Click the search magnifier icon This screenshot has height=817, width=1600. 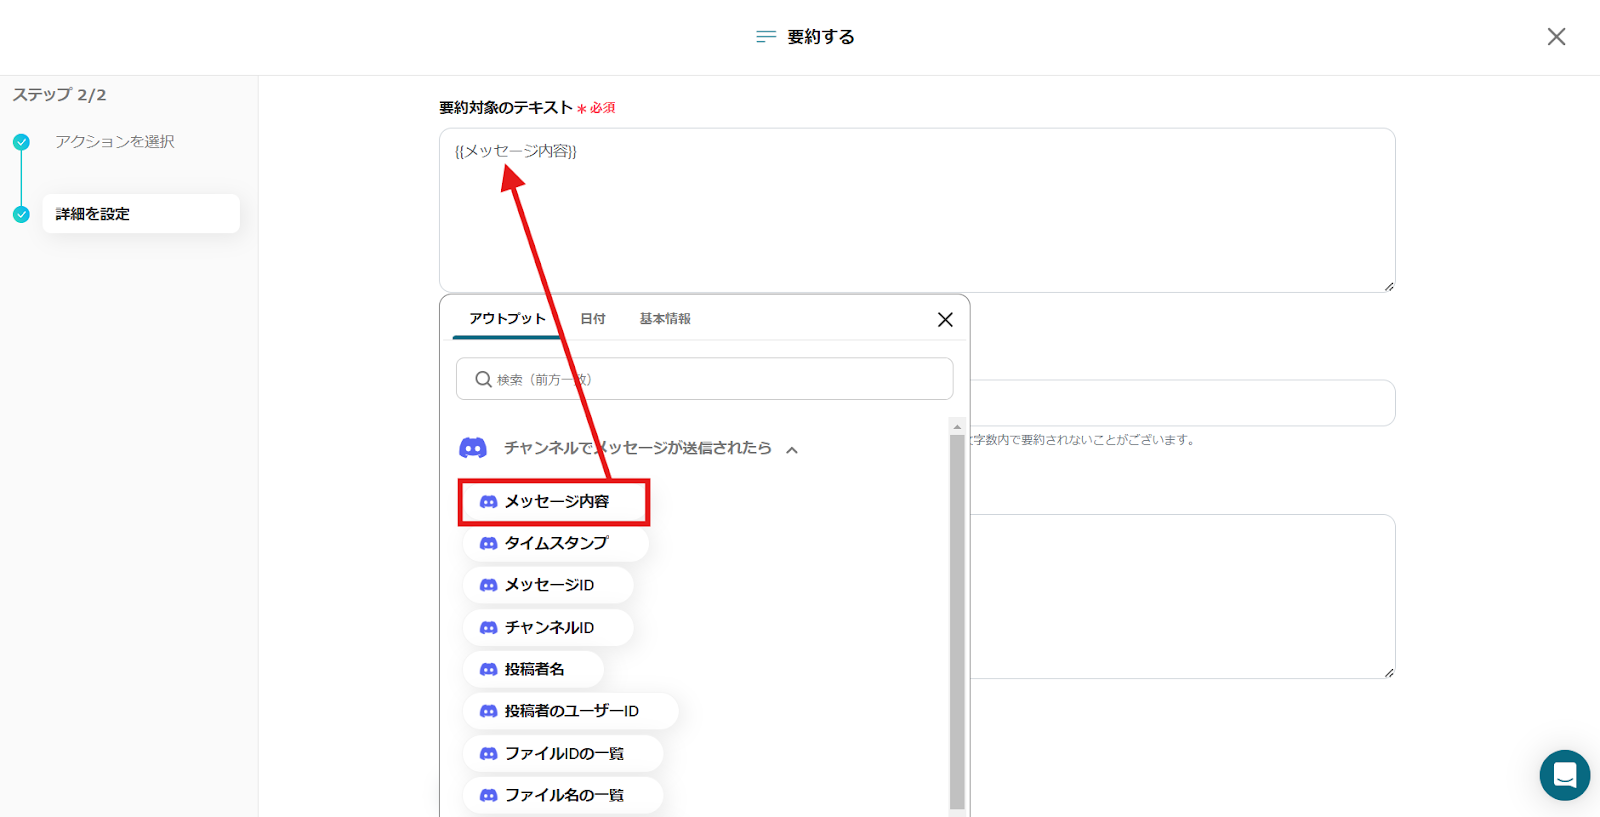tap(483, 380)
